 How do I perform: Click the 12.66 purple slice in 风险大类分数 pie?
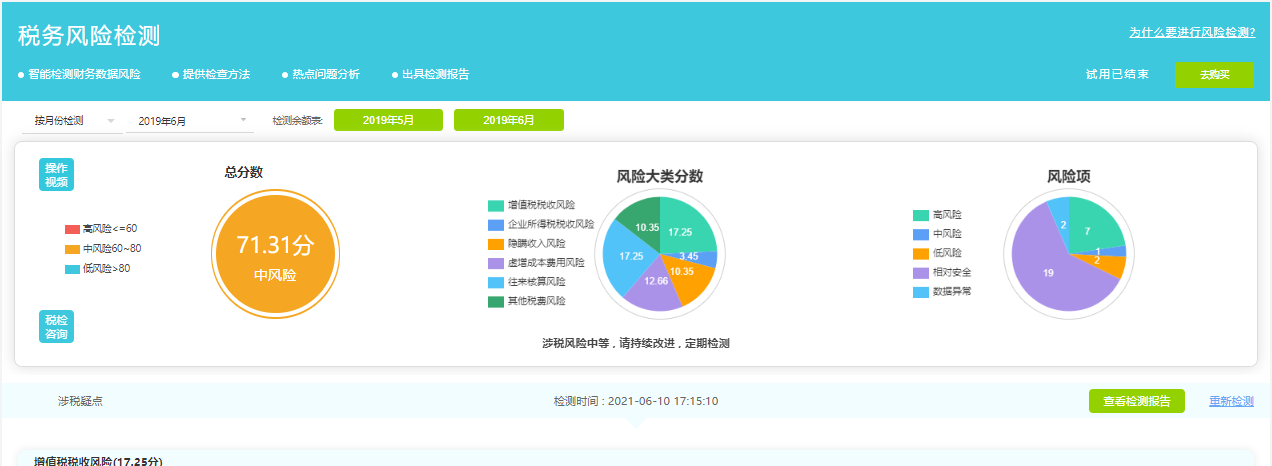656,280
